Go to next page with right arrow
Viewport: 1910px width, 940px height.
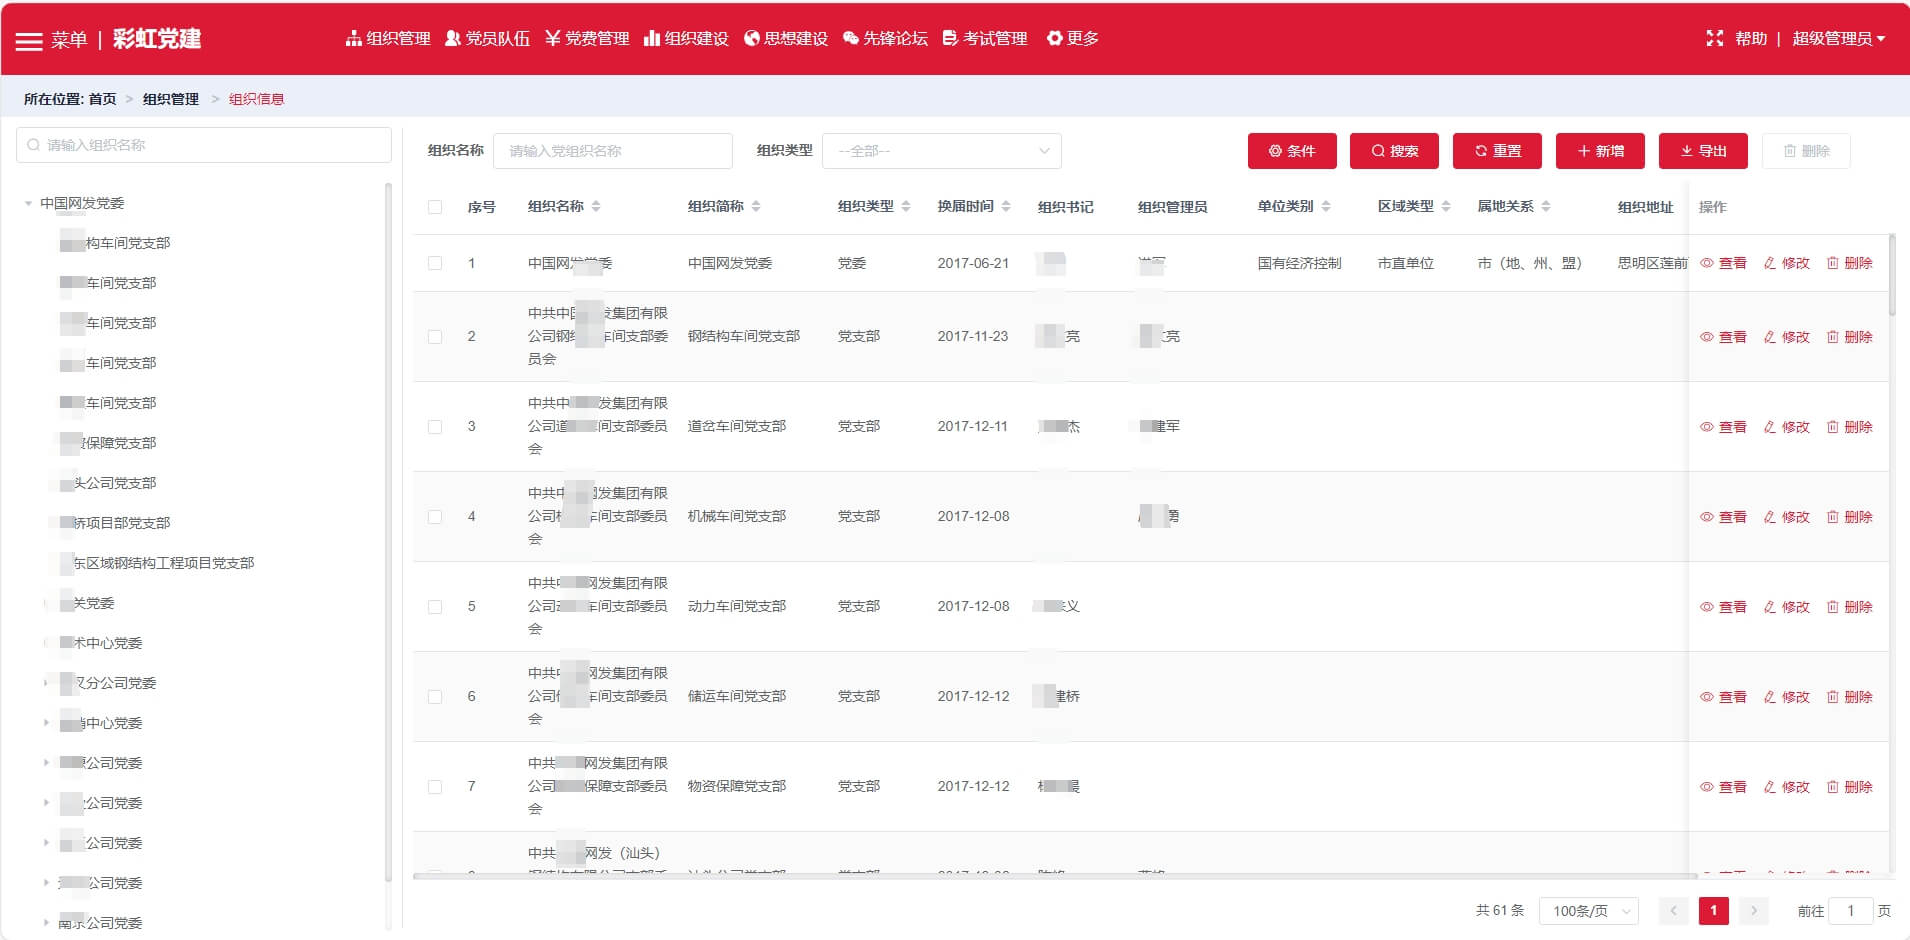1753,910
